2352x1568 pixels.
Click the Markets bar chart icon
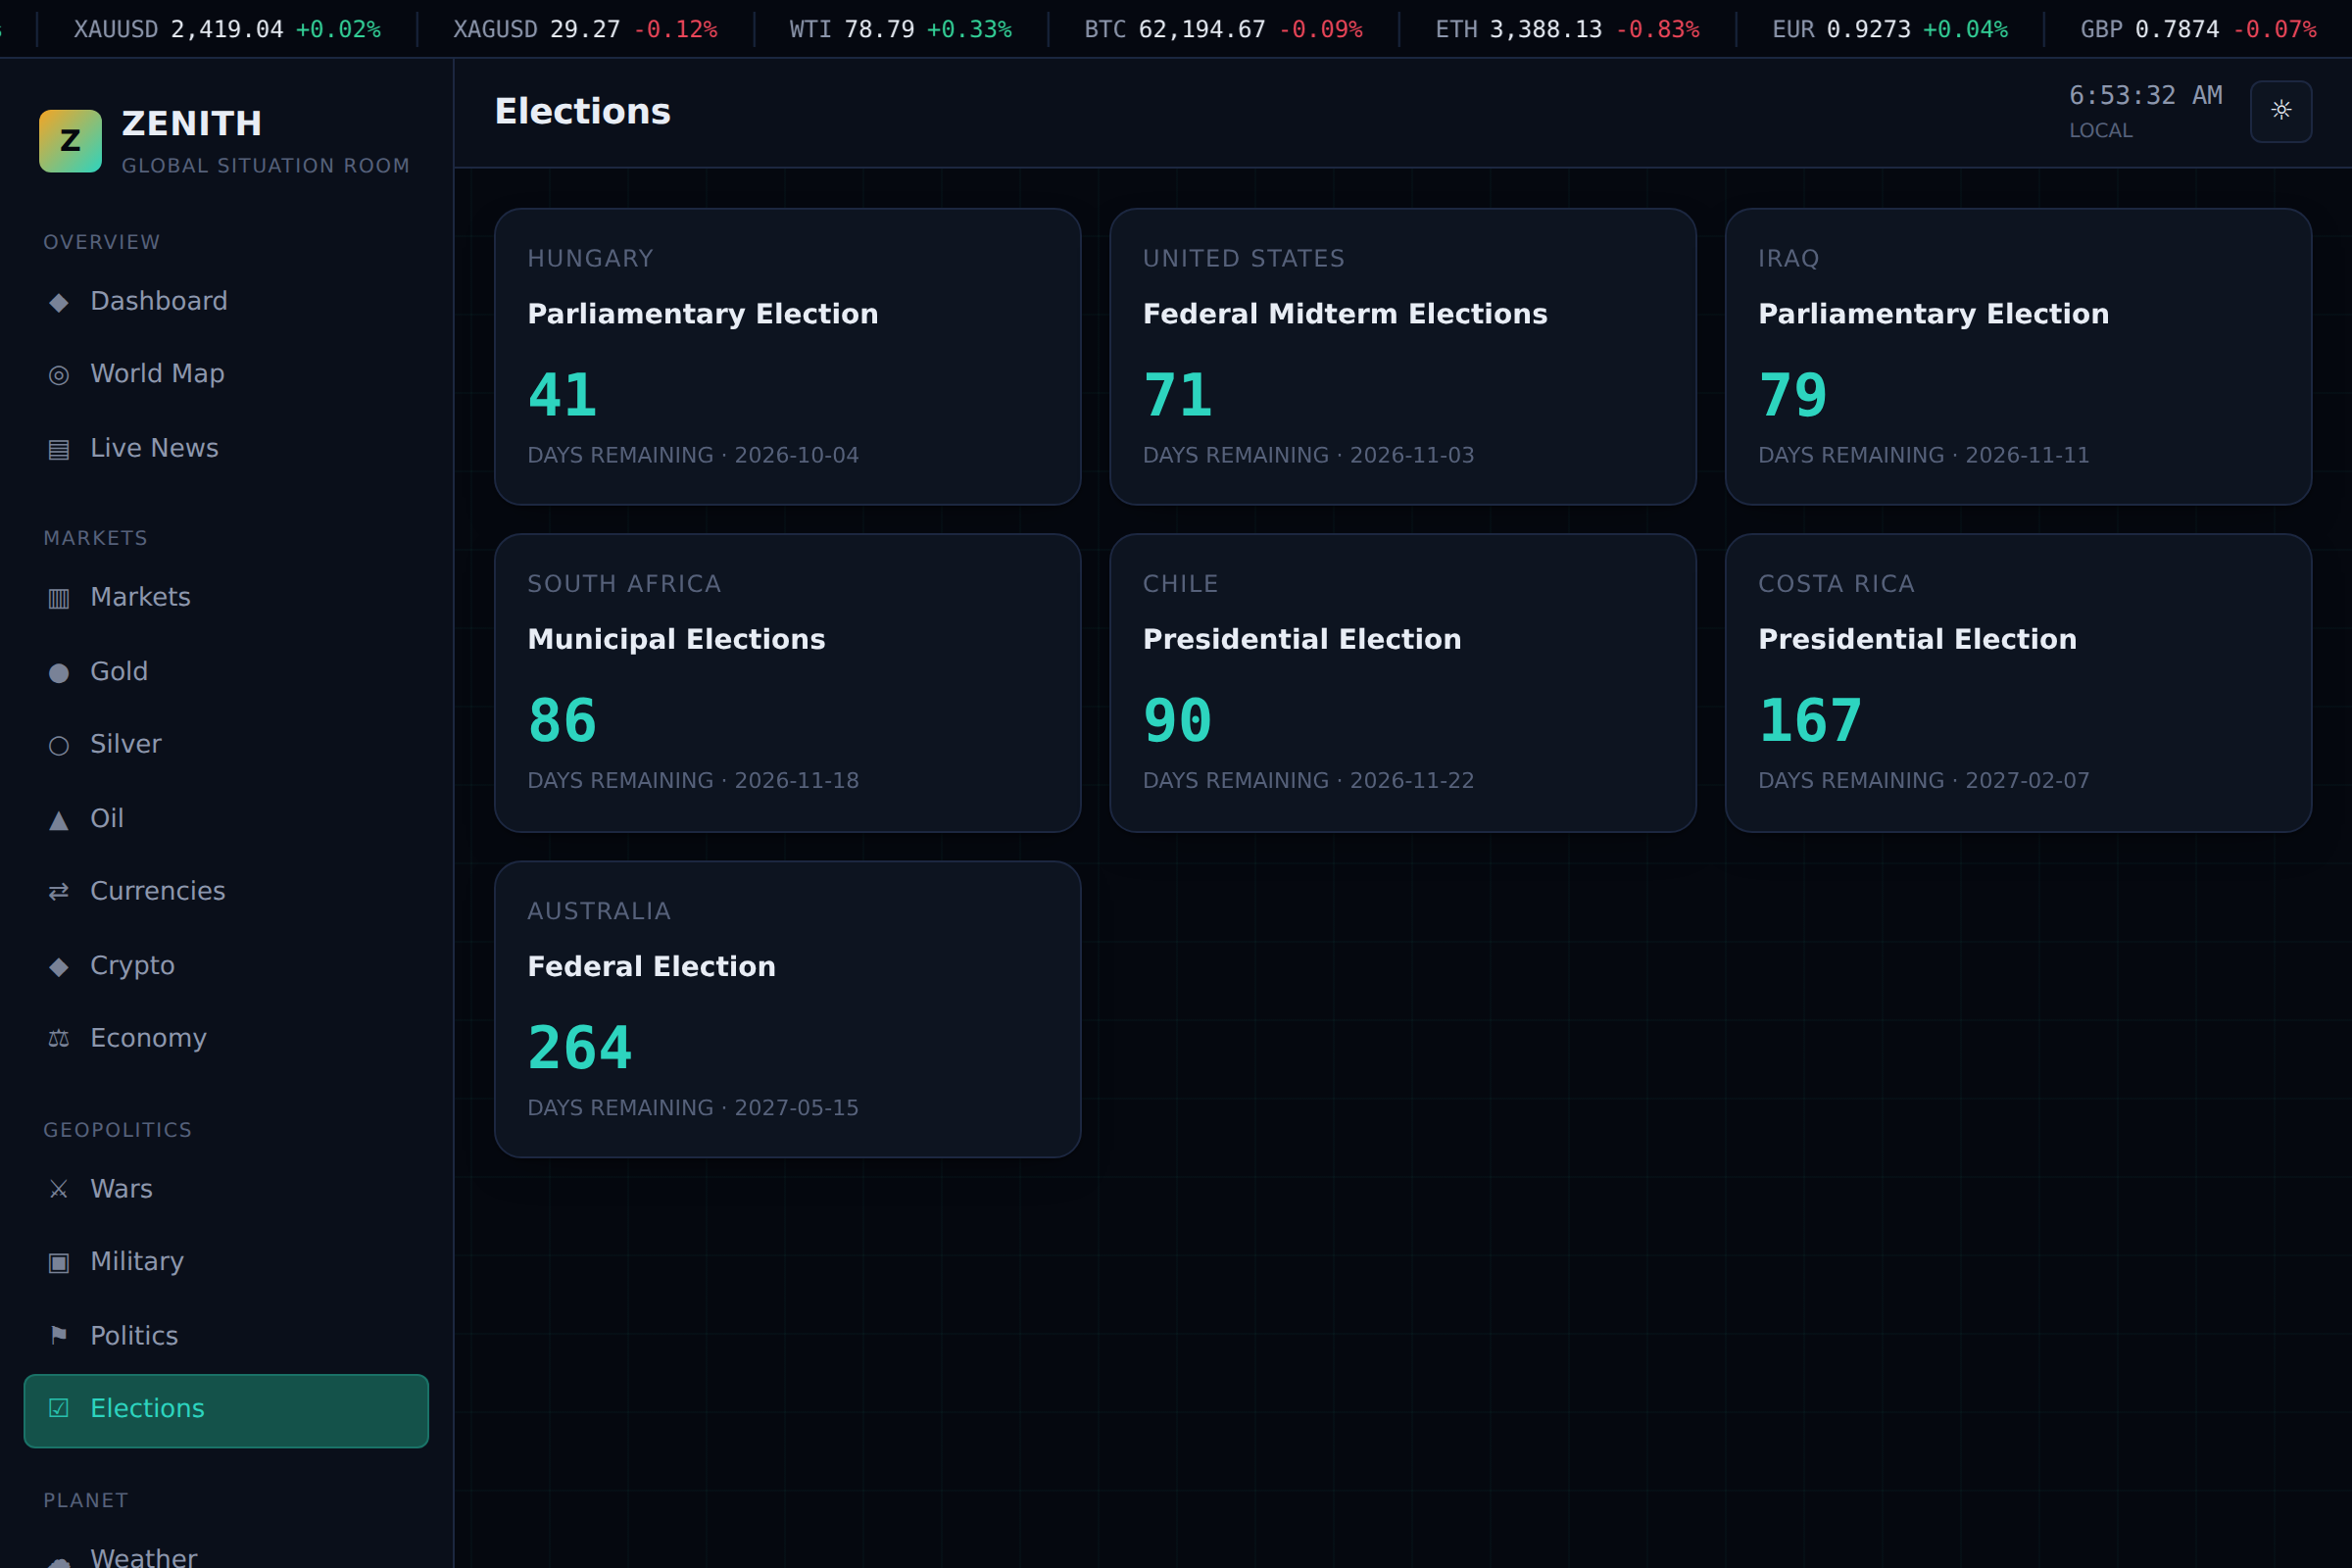pos(59,598)
